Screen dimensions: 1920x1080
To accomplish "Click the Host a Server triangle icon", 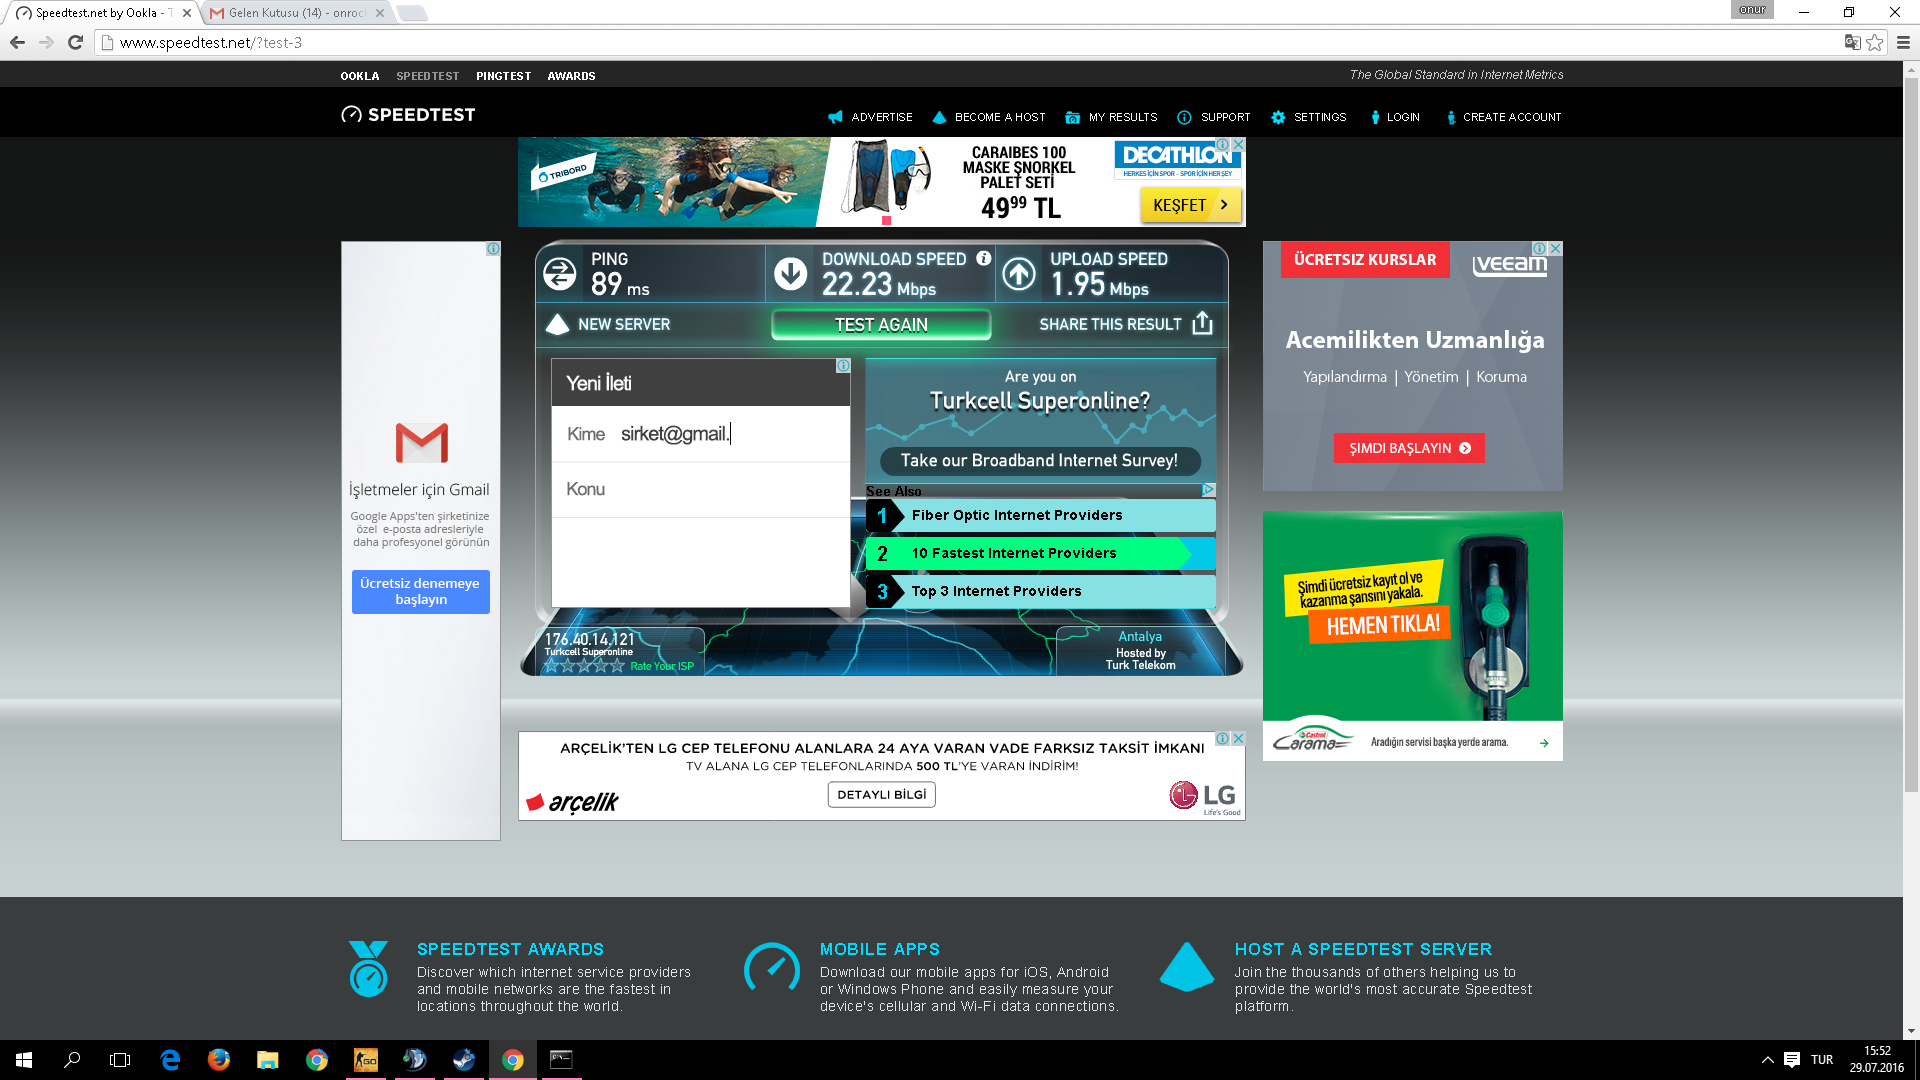I will click(1187, 967).
